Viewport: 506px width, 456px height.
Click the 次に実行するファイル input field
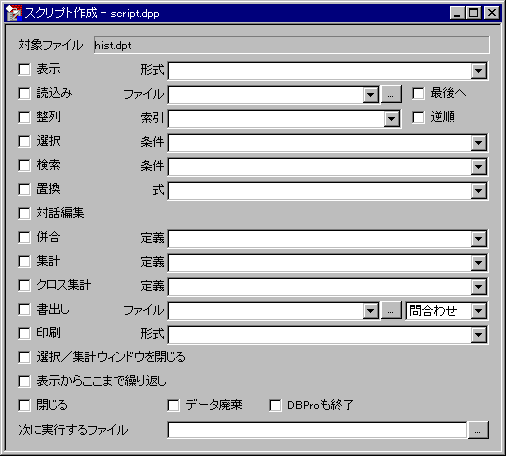pos(317,430)
